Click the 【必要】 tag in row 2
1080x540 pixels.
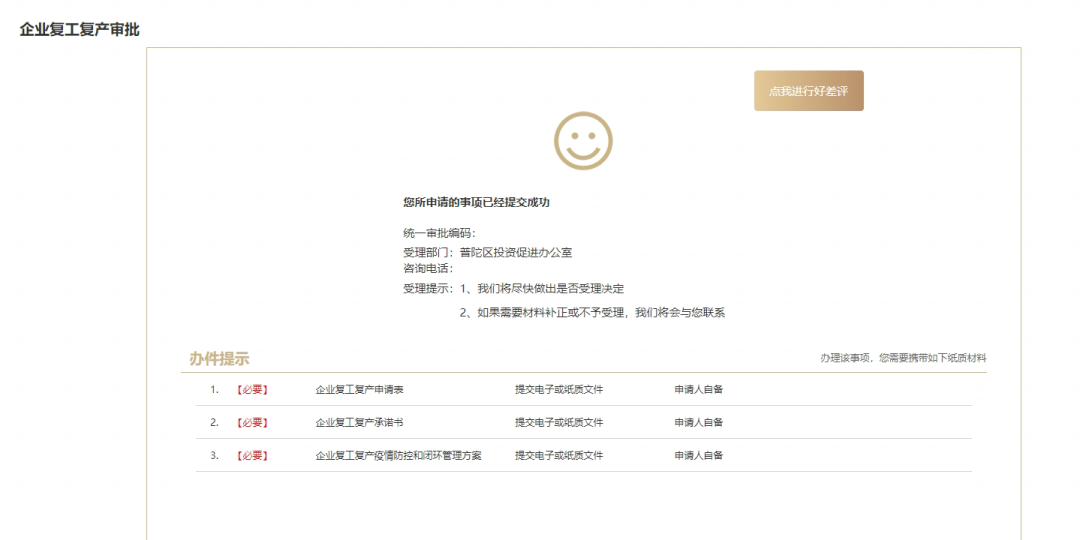point(251,422)
